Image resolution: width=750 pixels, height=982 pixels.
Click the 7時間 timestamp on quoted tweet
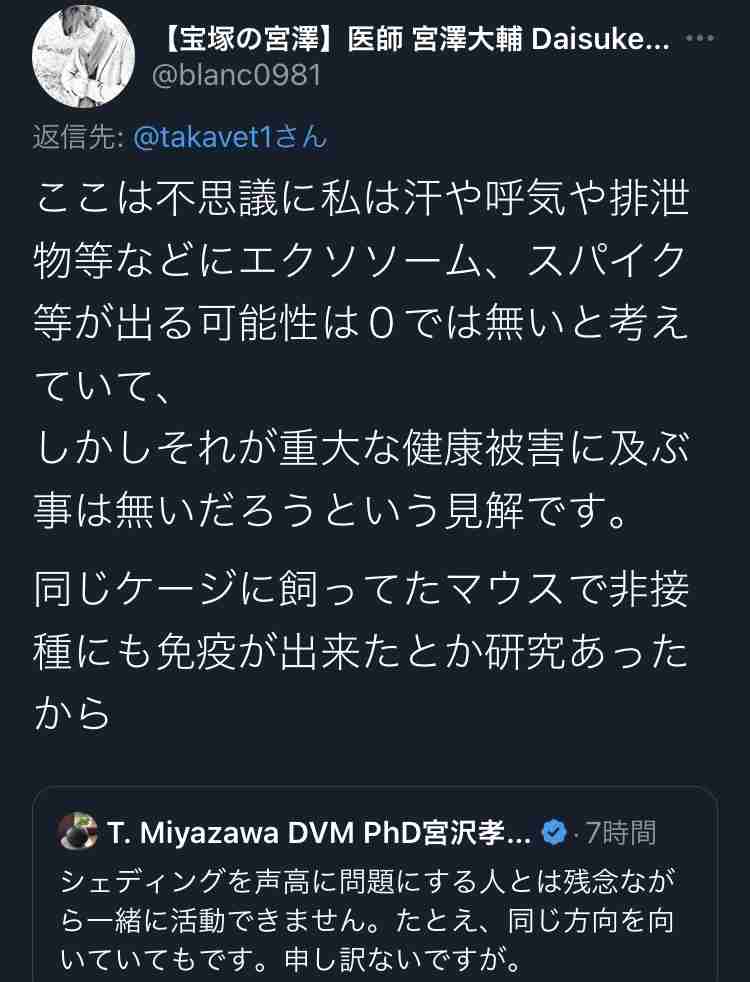click(620, 833)
